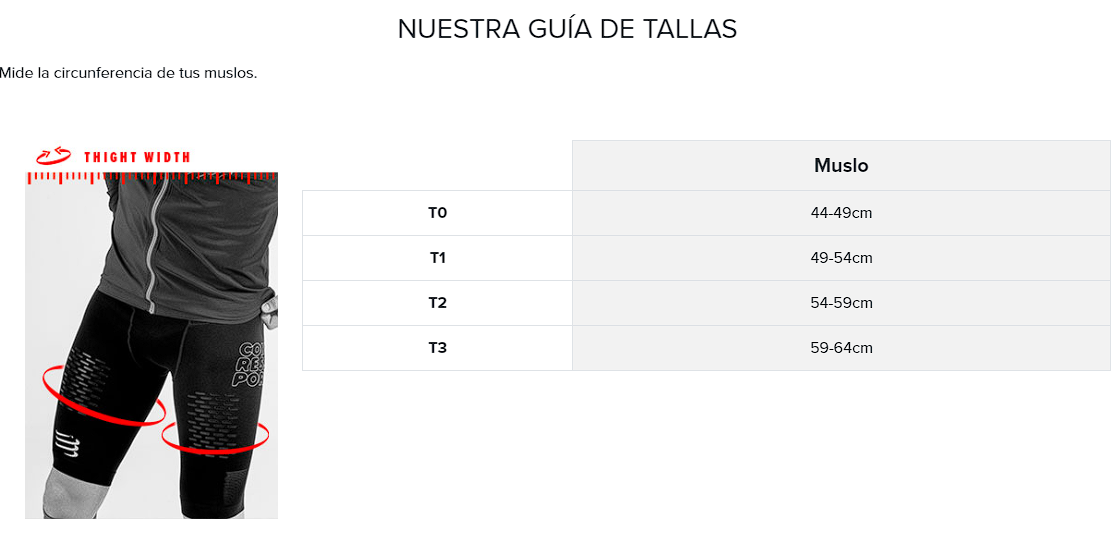Click the red rotation arrows icon
The width and height of the screenshot is (1114, 533).
(54, 156)
